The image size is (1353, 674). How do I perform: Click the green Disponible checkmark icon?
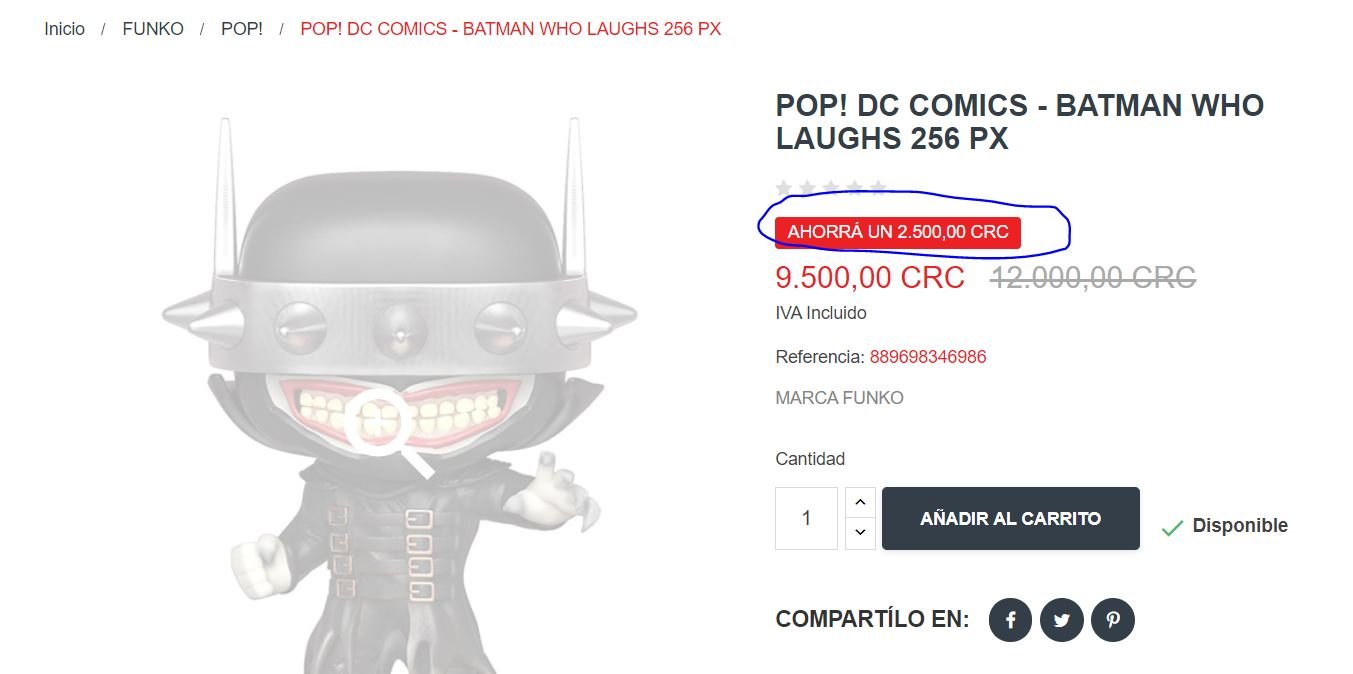coord(1172,527)
